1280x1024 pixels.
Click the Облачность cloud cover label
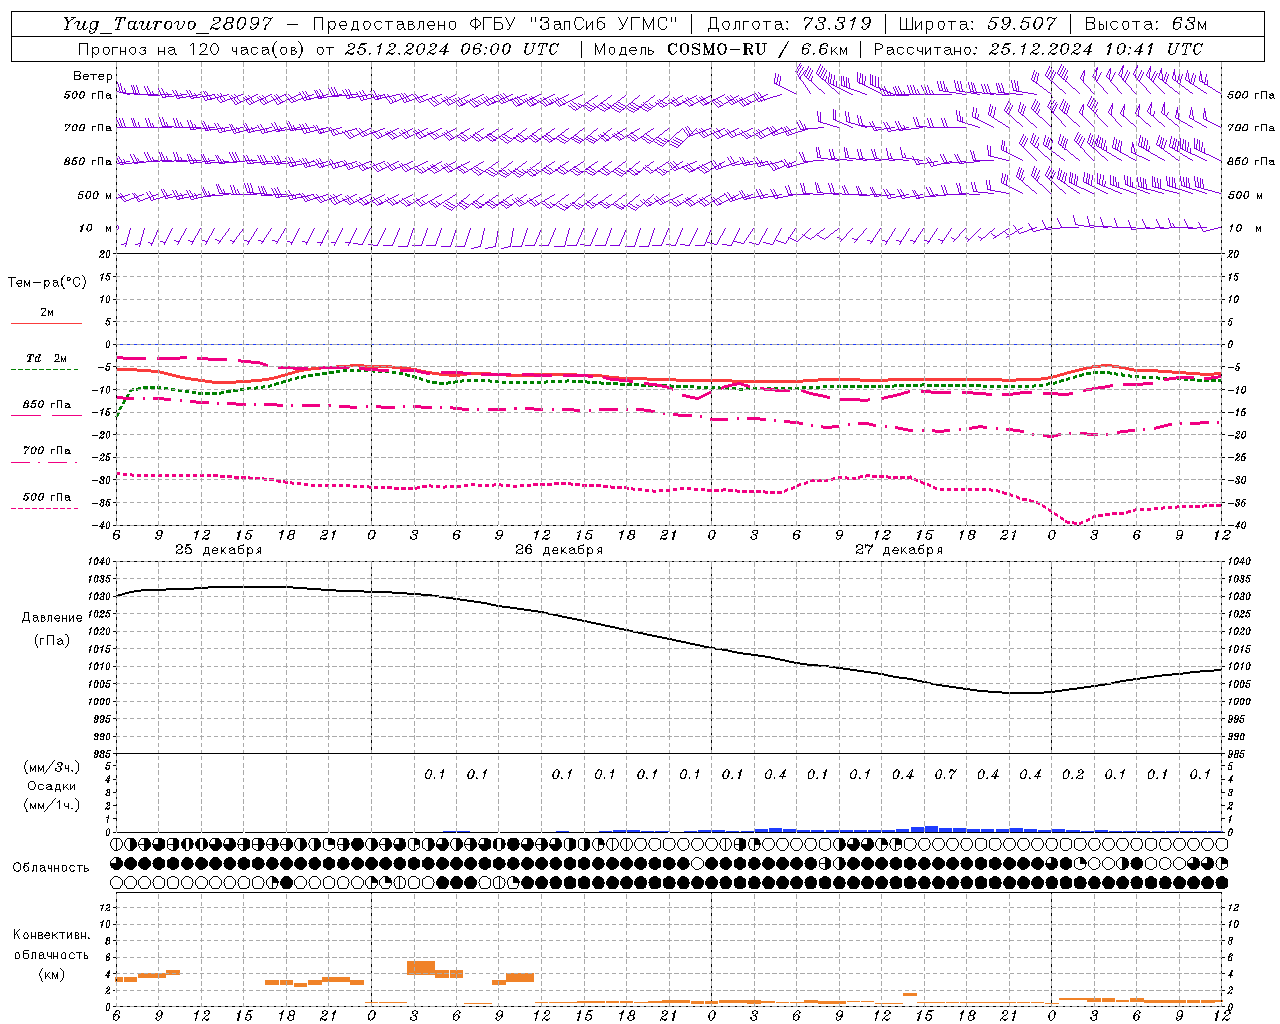[x=50, y=868]
